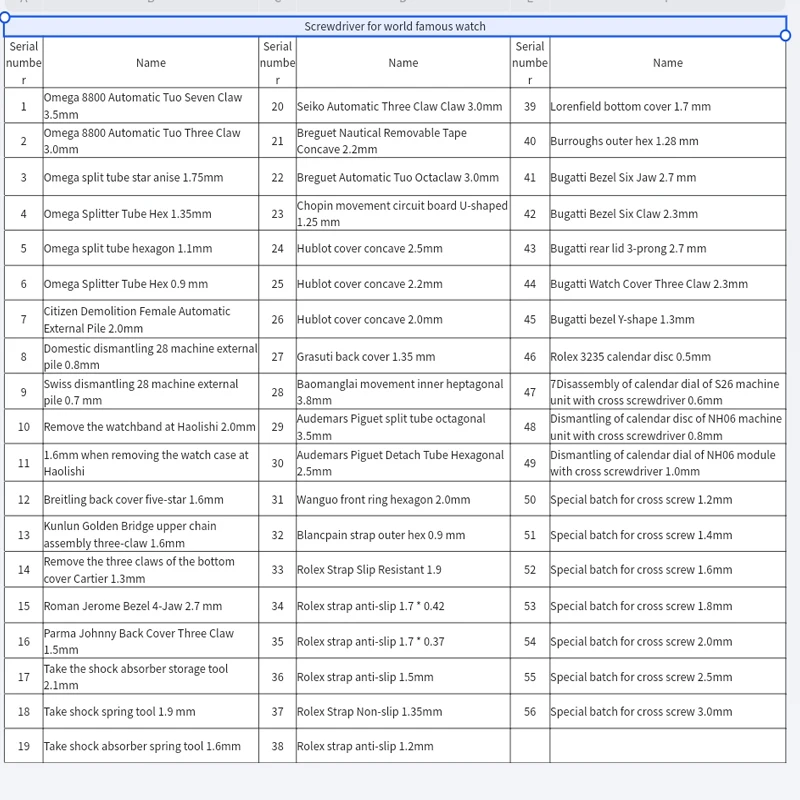Select "Burroughs outer hex 1.28 mm" cell
This screenshot has height=800, width=800.
(x=668, y=141)
